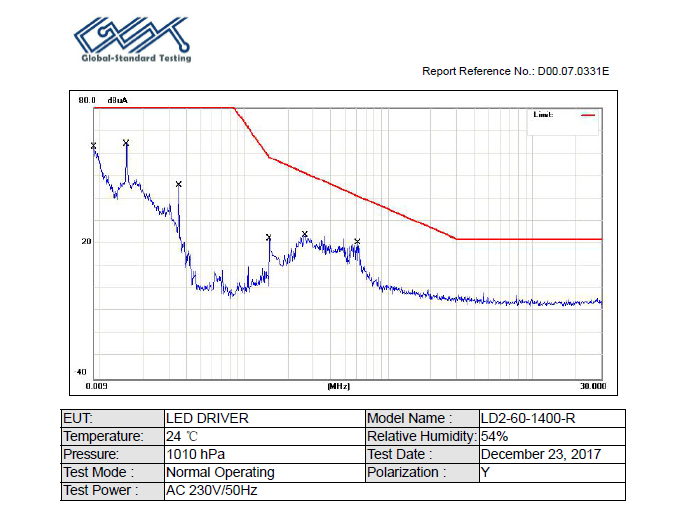679x505 pixels.
Task: Click the Relative Humidity 54% cell
Action: [x=552, y=437]
